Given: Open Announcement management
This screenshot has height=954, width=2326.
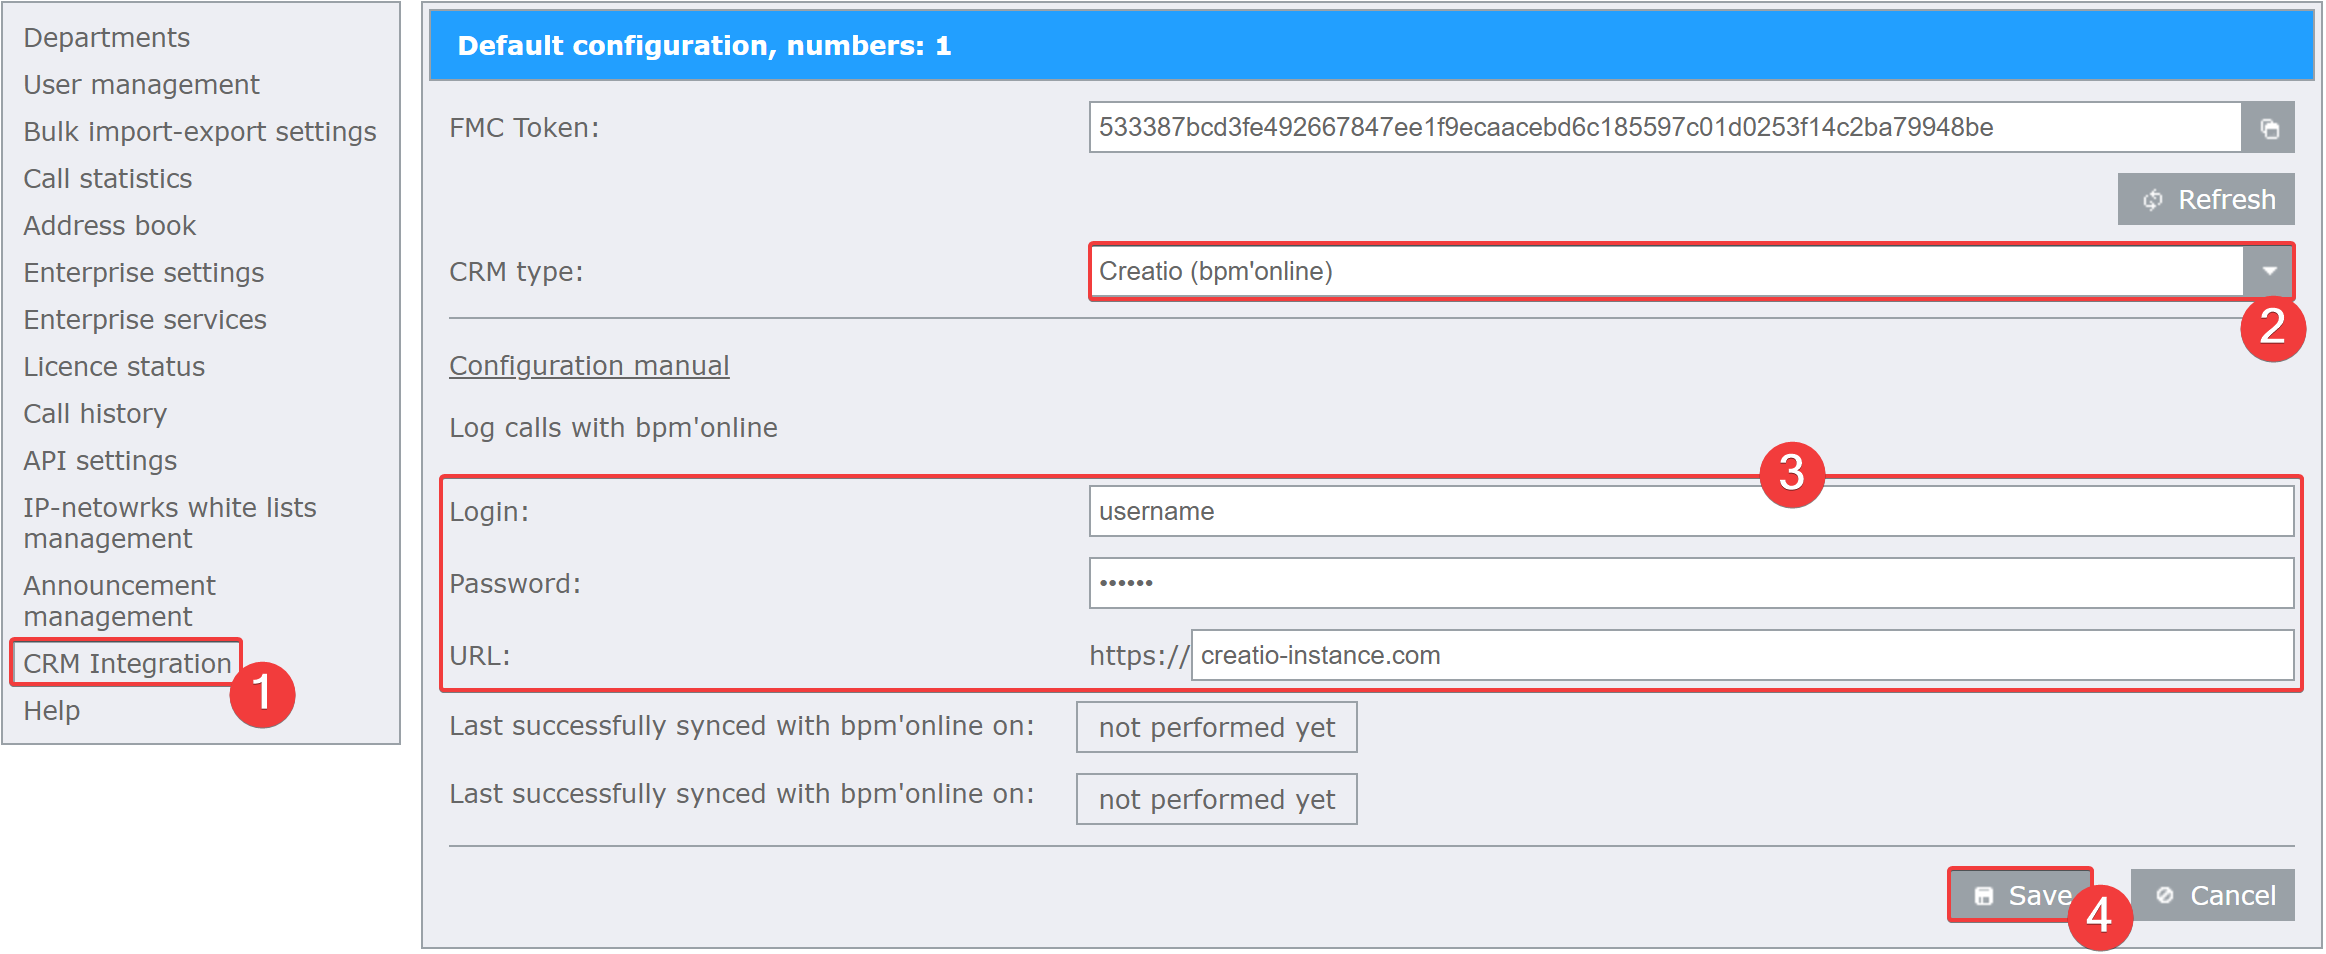Looking at the screenshot, I should point(119,601).
